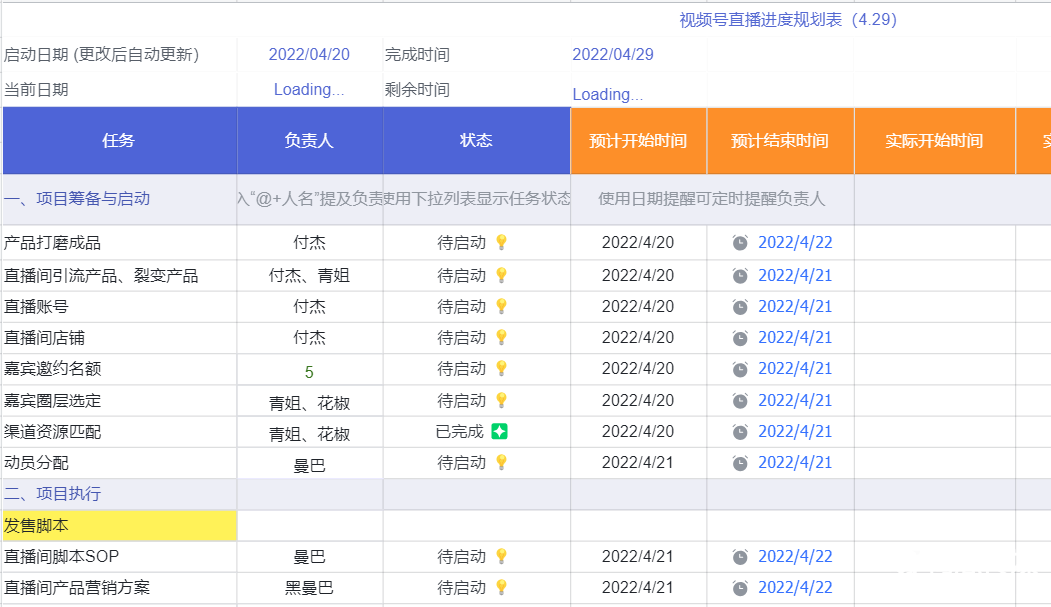Click the 使用日期提醒可定时提醒负责人 hint cell
The image size is (1051, 607).
pyautogui.click(x=712, y=199)
